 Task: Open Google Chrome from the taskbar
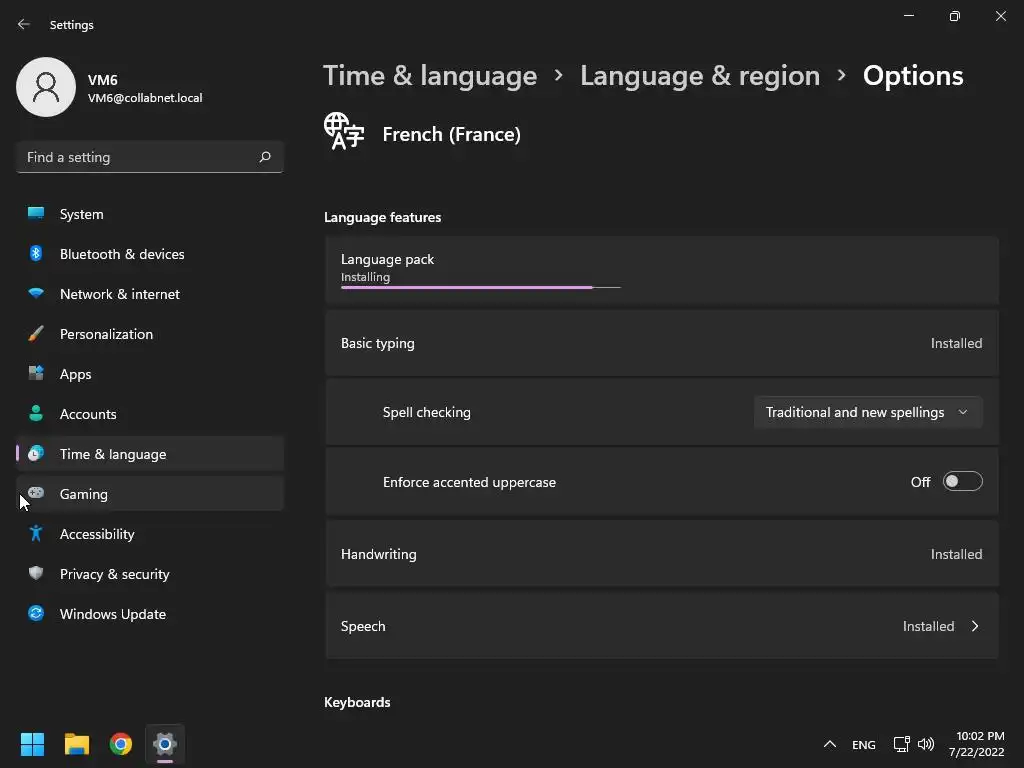[121, 744]
